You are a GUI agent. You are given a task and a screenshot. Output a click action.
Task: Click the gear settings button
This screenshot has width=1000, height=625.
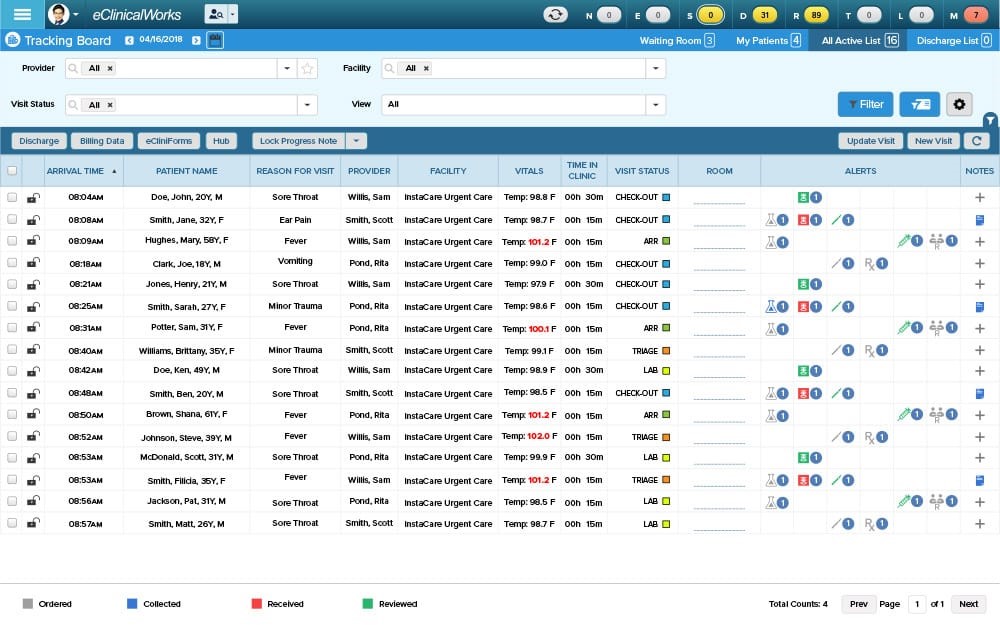(x=959, y=104)
